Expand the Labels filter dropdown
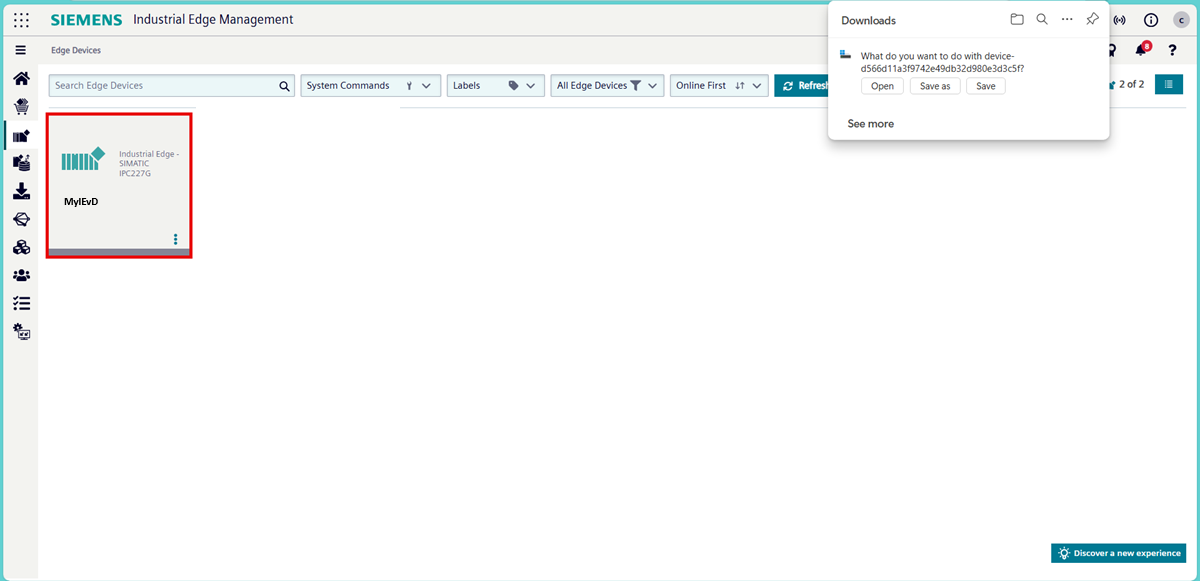Image resolution: width=1200 pixels, height=581 pixels. (x=495, y=85)
